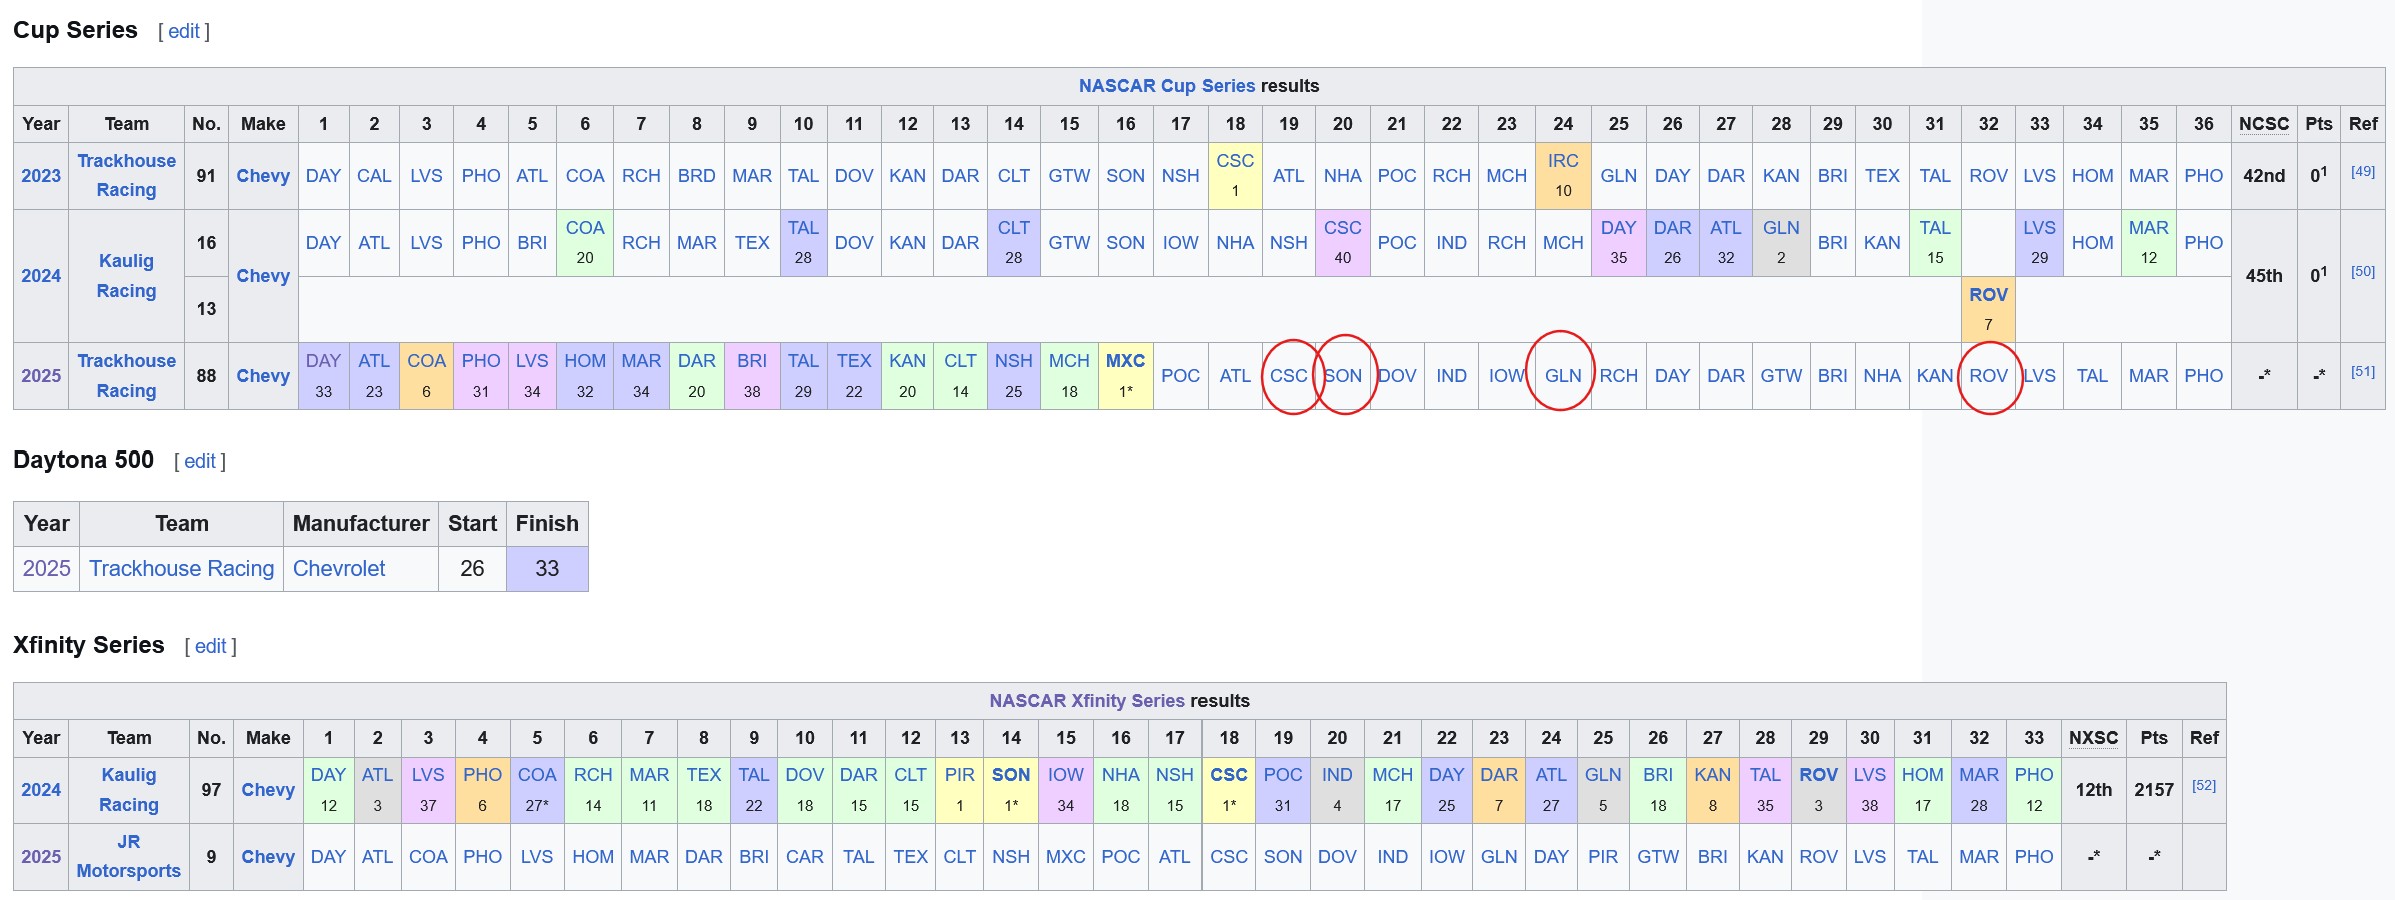Open bold MXC link in 2025 Cup row
The width and height of the screenshot is (2395, 900).
pyautogui.click(x=1125, y=361)
